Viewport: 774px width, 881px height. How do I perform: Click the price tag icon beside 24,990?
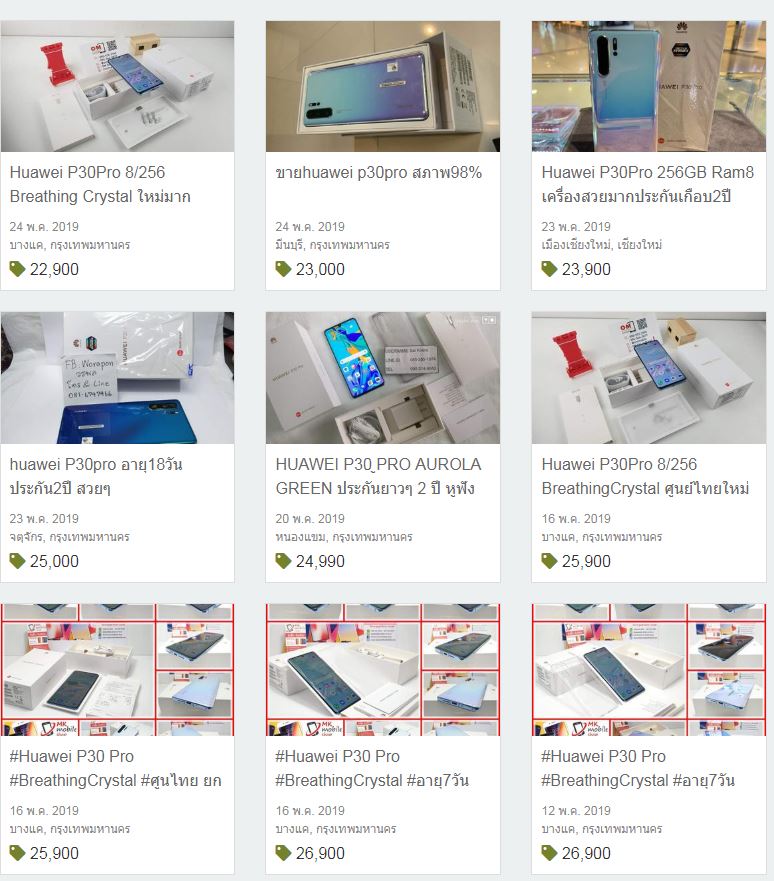coord(284,561)
